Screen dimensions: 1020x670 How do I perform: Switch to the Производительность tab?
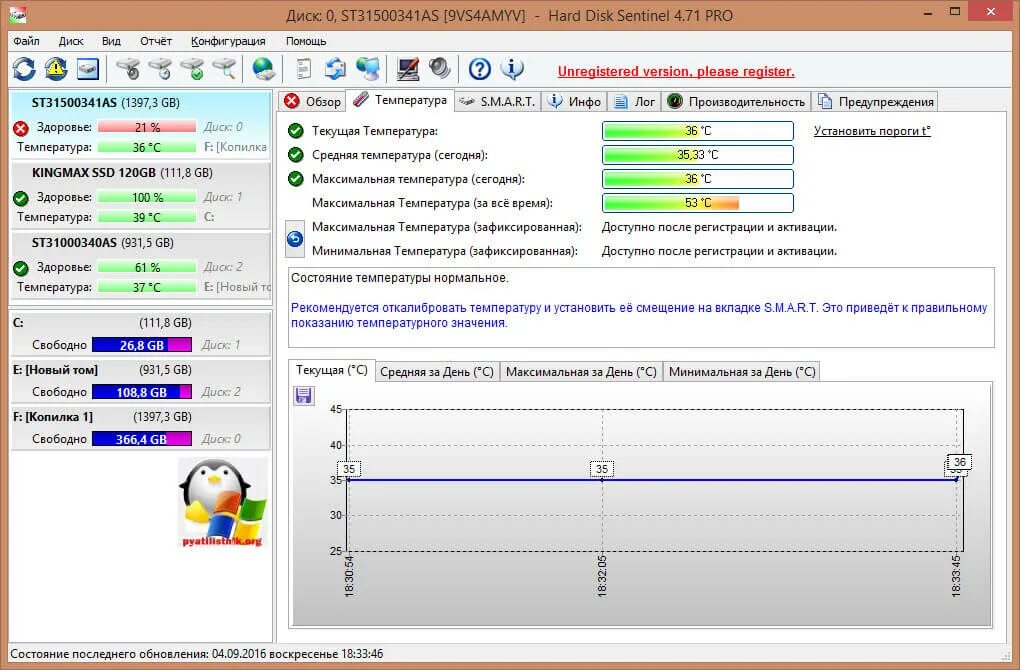point(736,101)
